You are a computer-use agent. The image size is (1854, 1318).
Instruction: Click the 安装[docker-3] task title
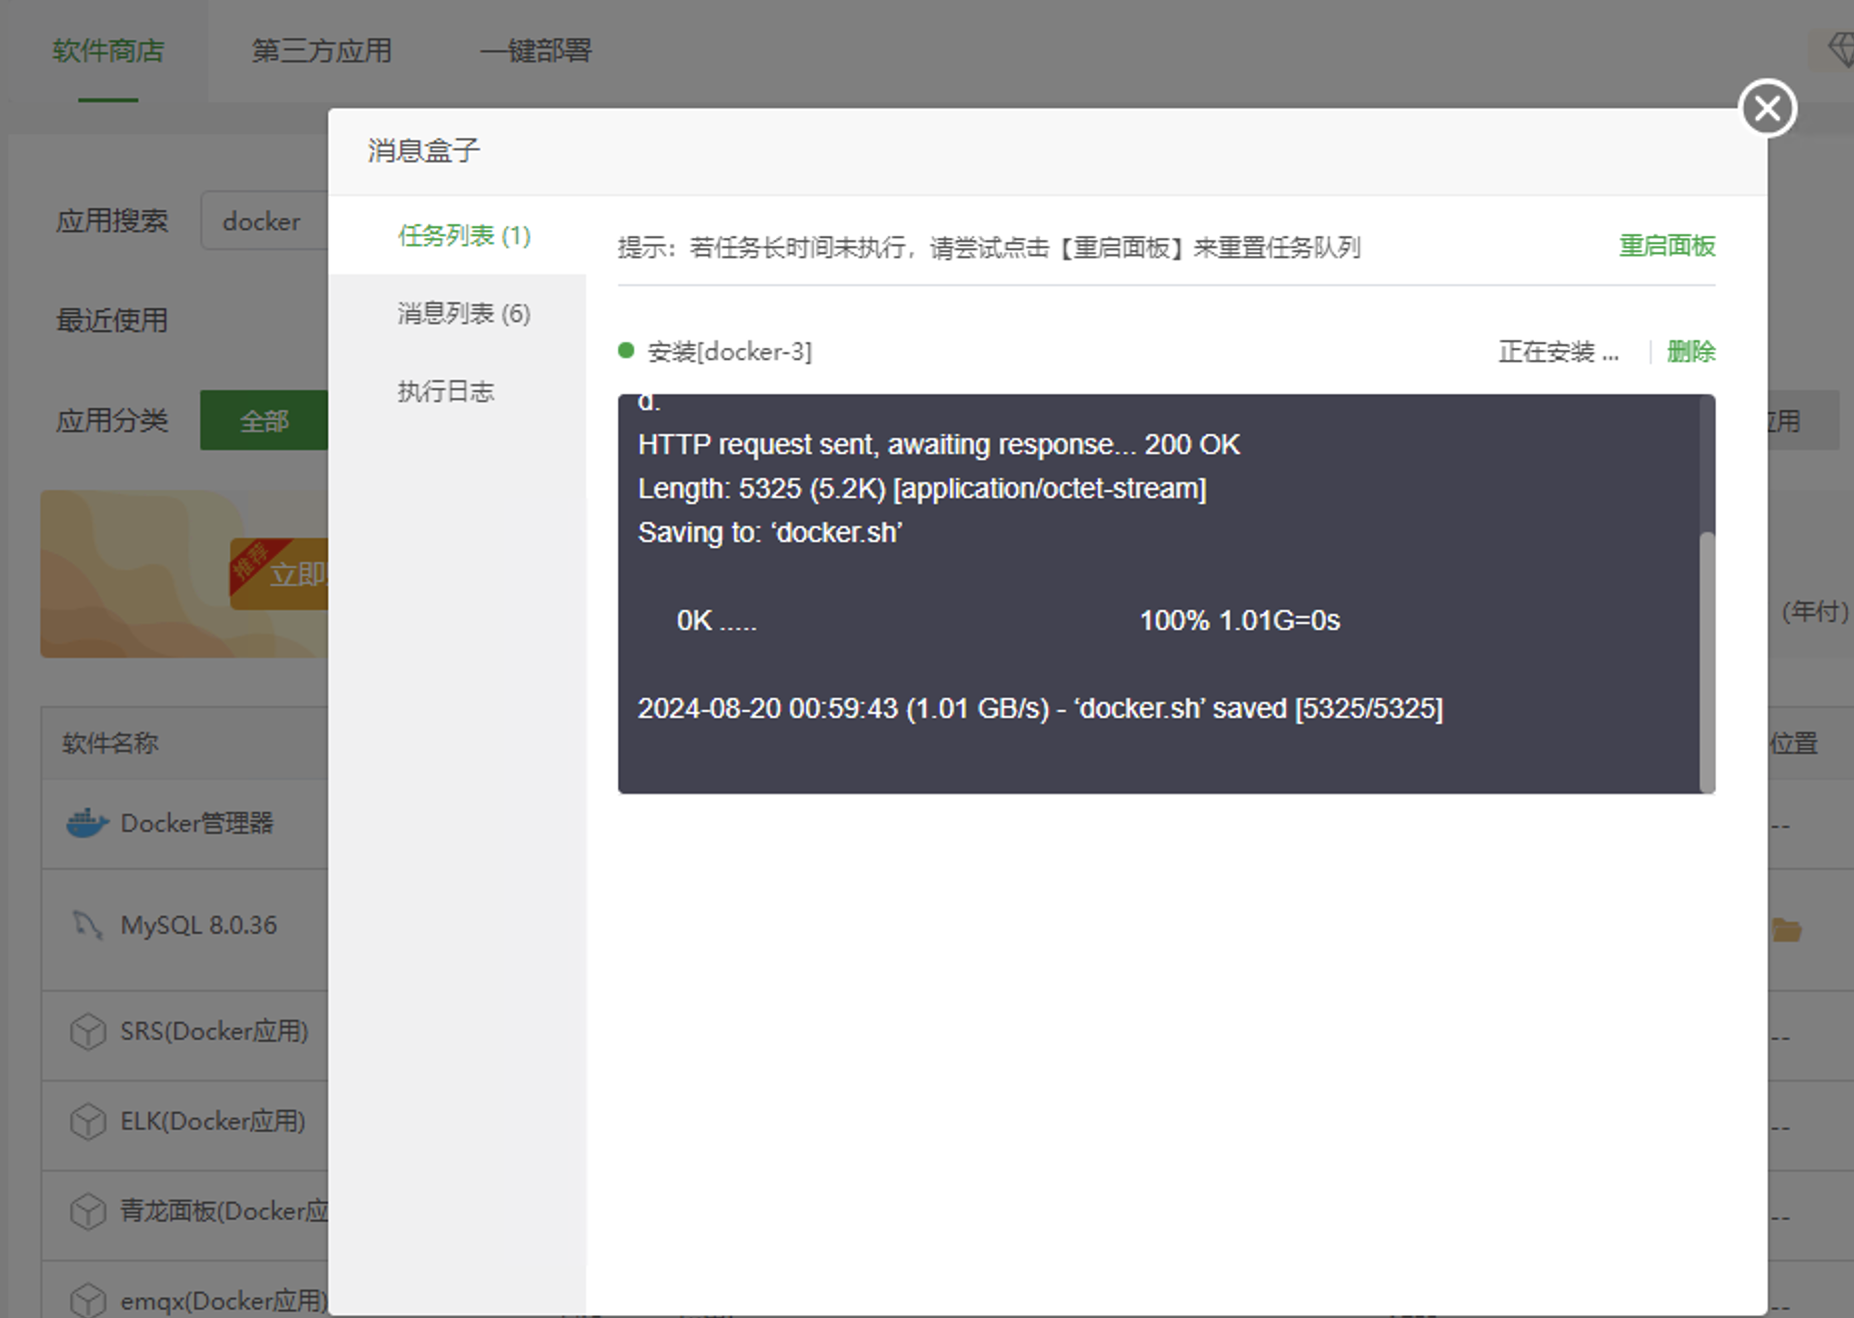pyautogui.click(x=729, y=352)
